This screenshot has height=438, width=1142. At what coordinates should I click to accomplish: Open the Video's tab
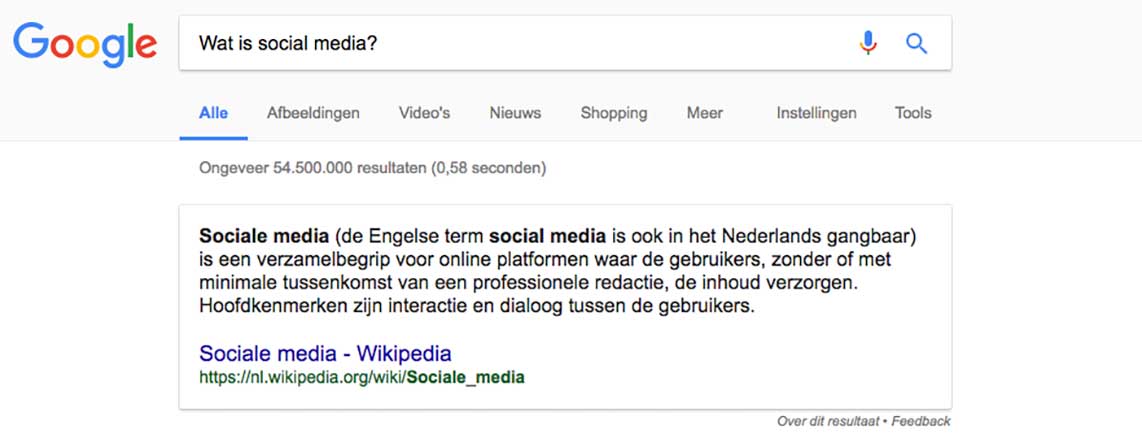click(x=424, y=113)
